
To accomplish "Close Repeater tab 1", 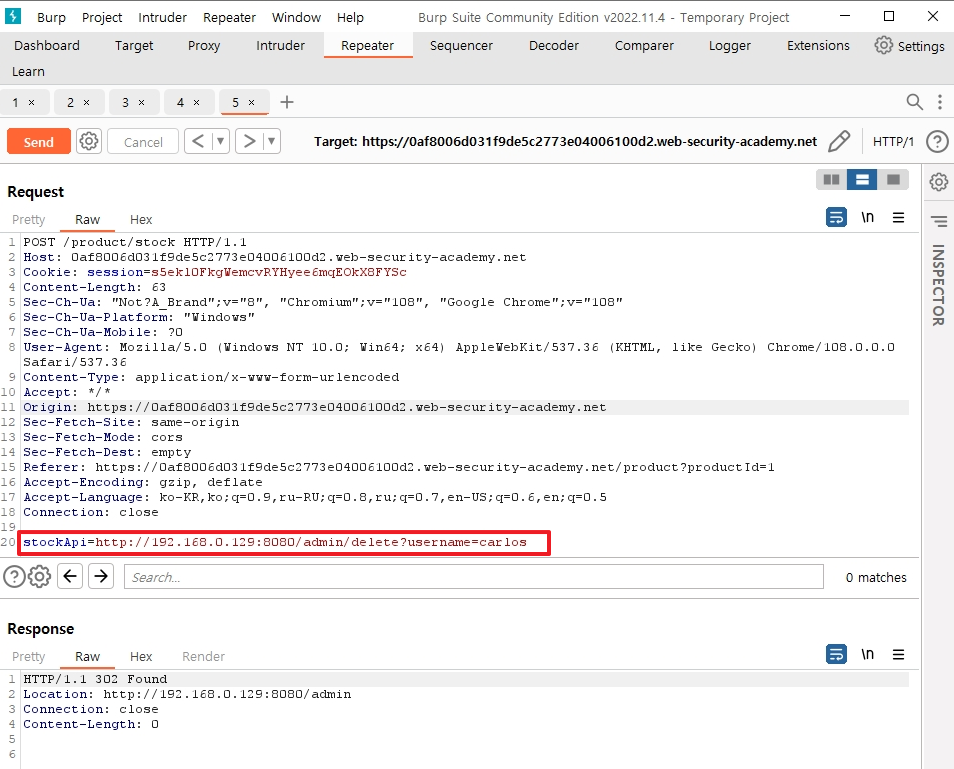I will click(32, 103).
